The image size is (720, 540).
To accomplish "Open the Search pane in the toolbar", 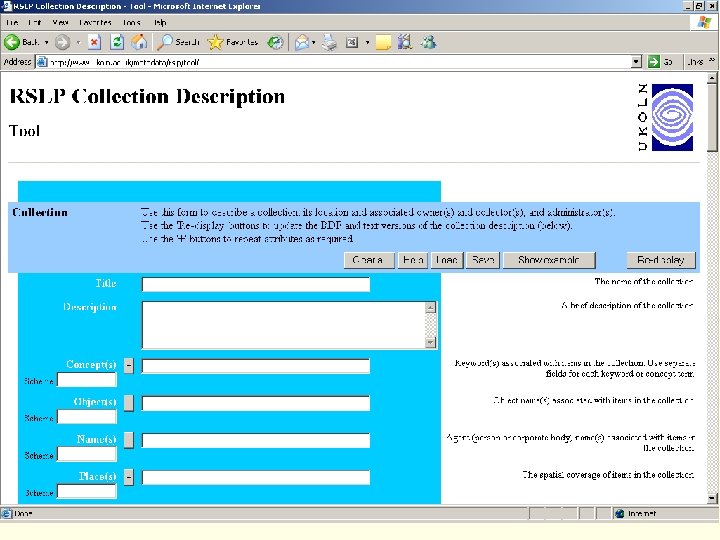I will coord(178,42).
